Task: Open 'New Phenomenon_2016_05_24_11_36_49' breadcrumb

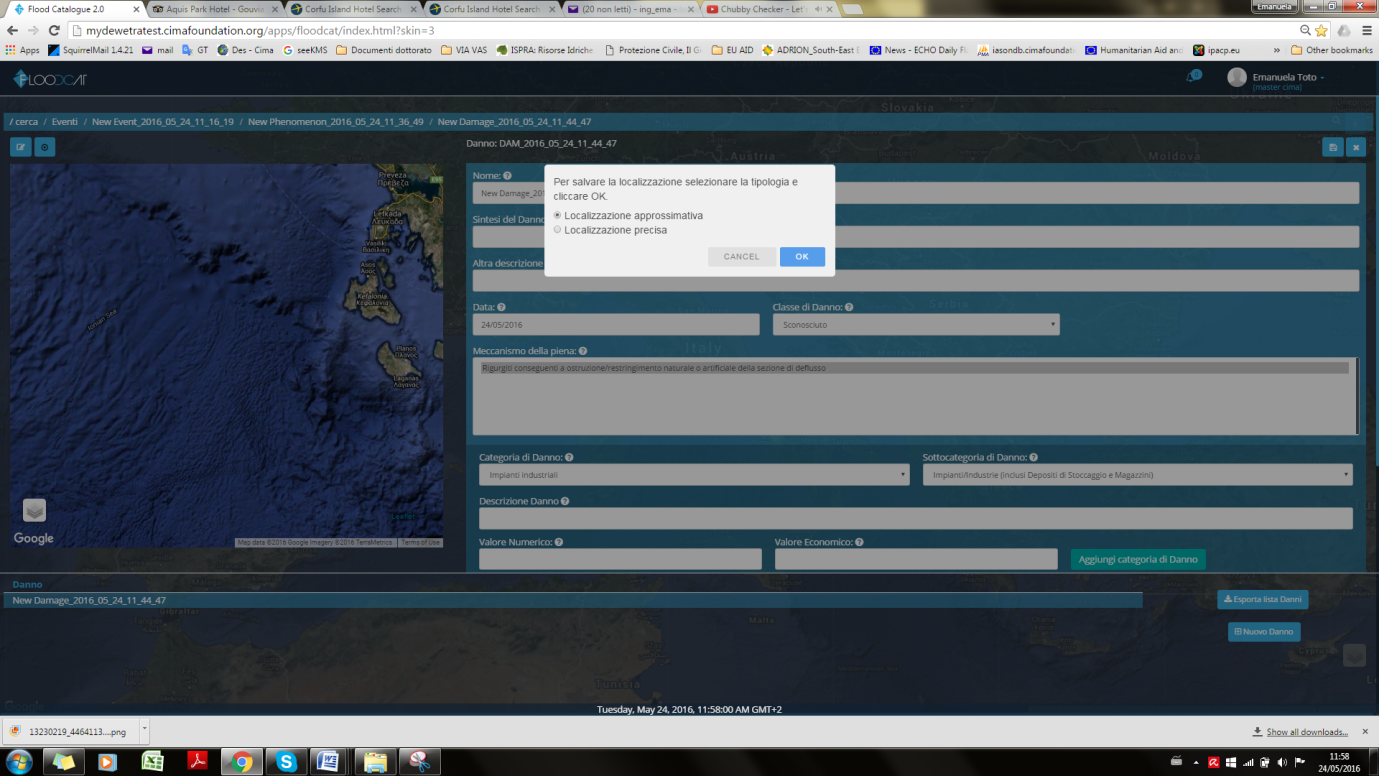Action: tap(336, 122)
